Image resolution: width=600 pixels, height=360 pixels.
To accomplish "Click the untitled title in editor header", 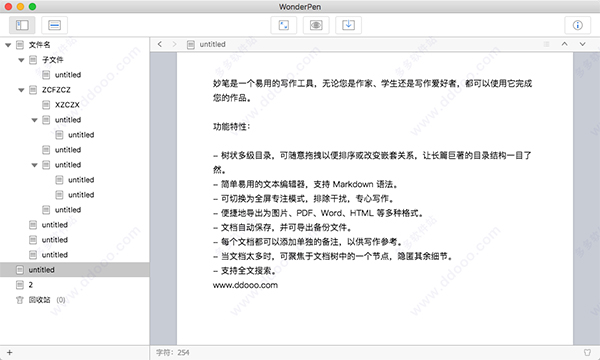I will (x=212, y=44).
